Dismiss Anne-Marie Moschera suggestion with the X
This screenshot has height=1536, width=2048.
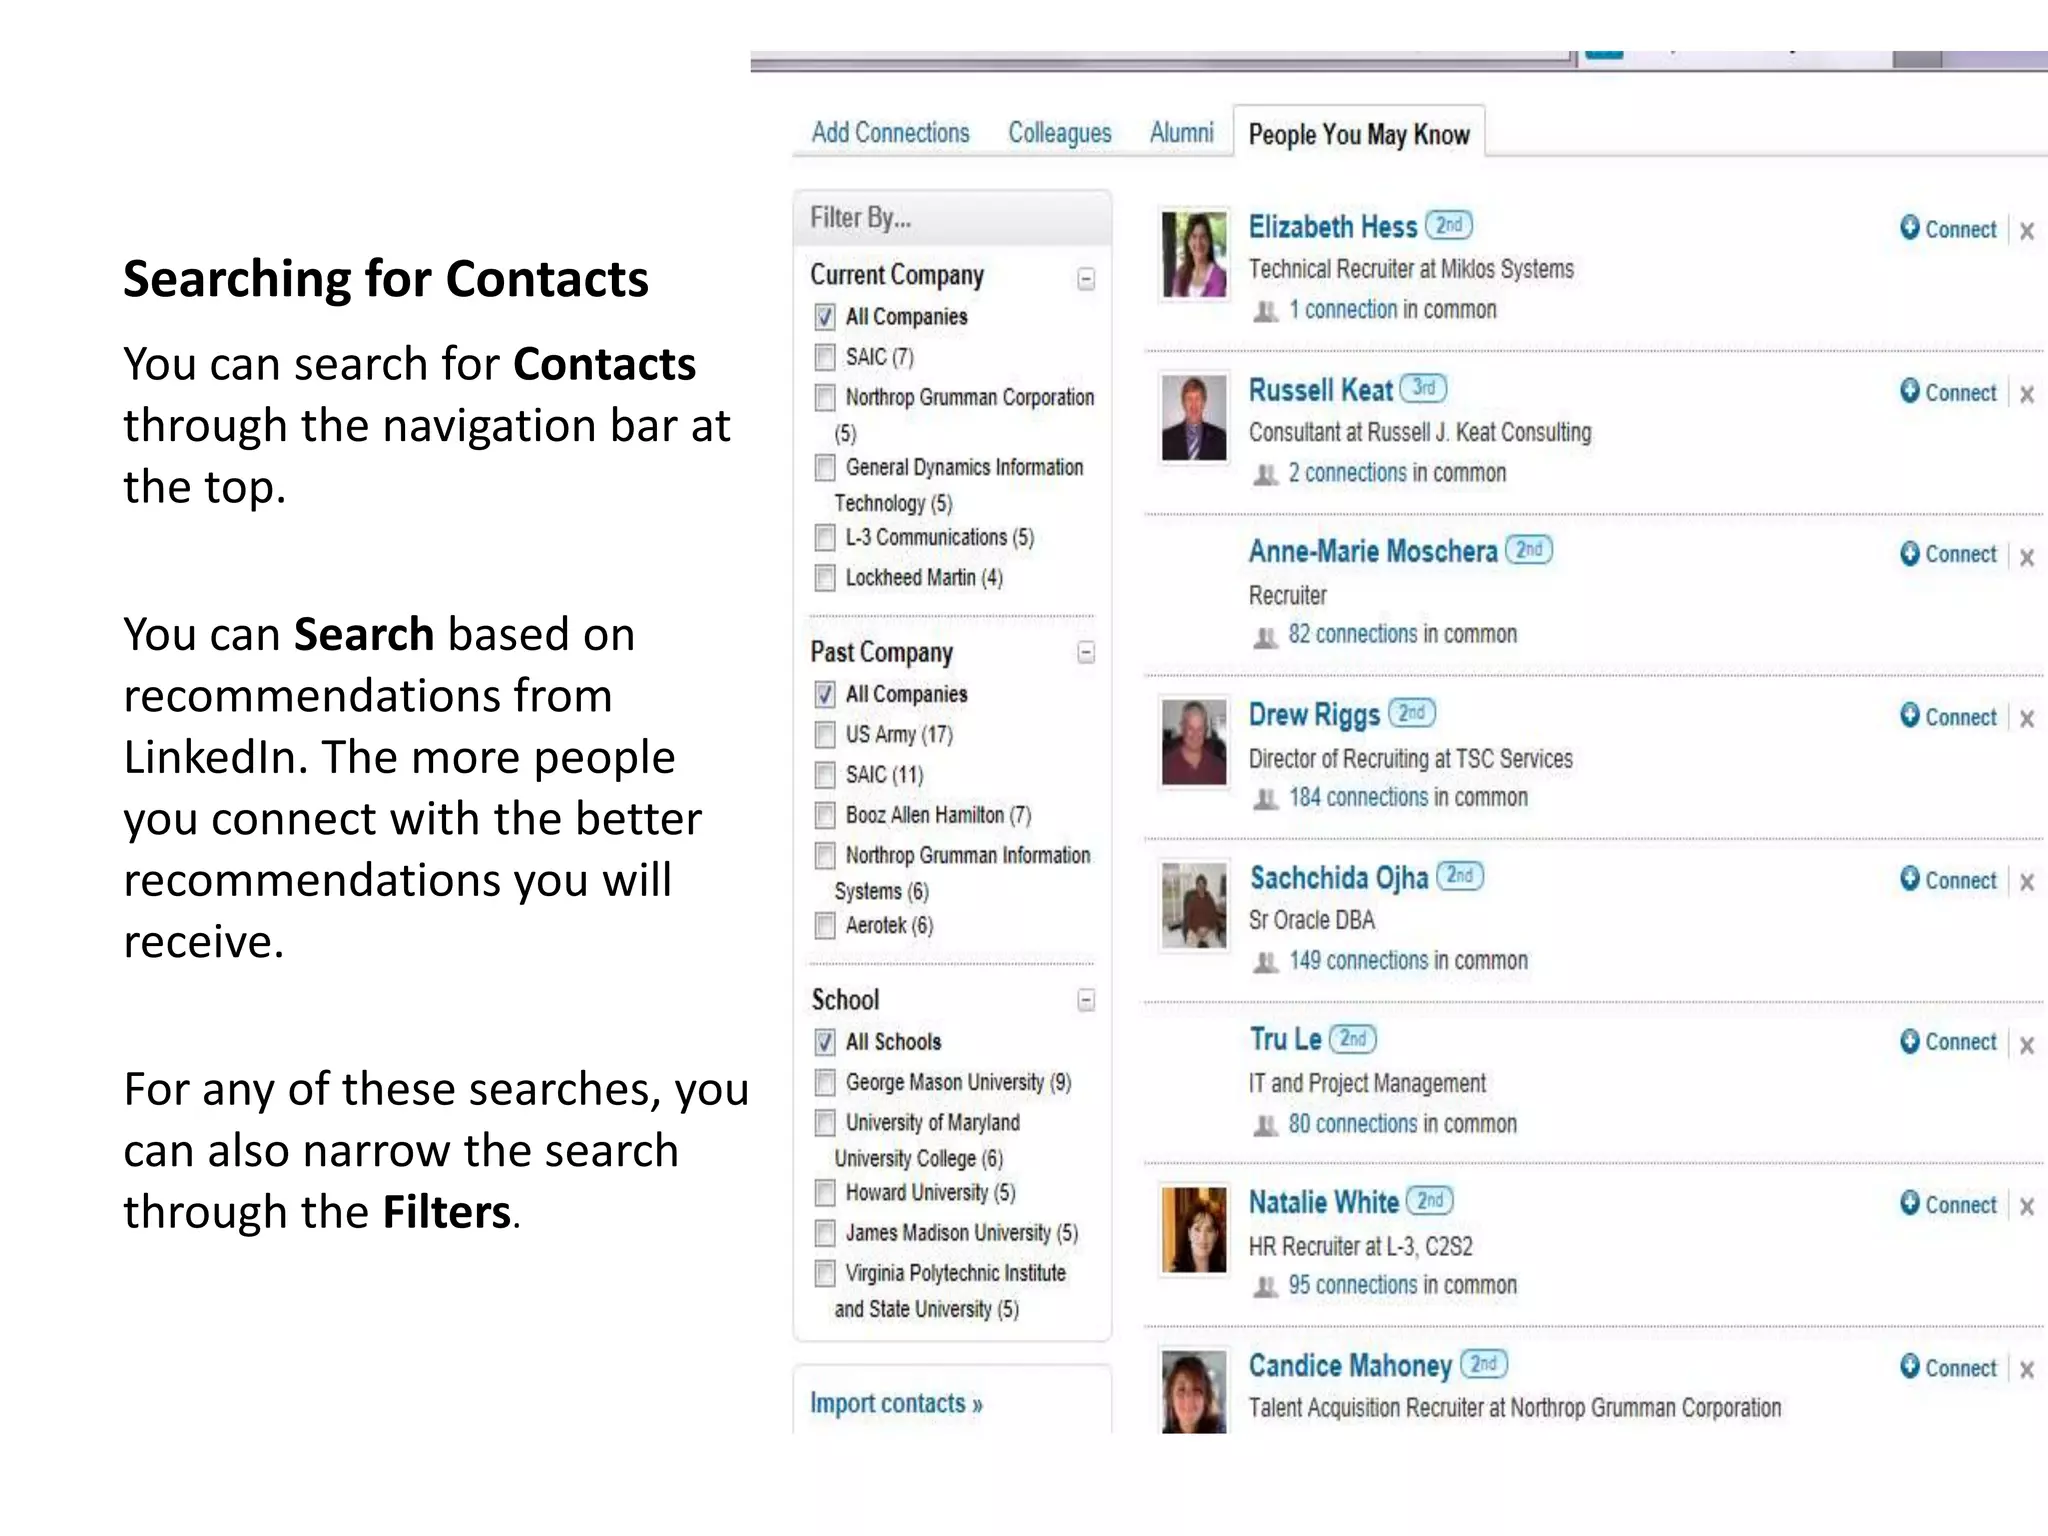coord(2027,557)
